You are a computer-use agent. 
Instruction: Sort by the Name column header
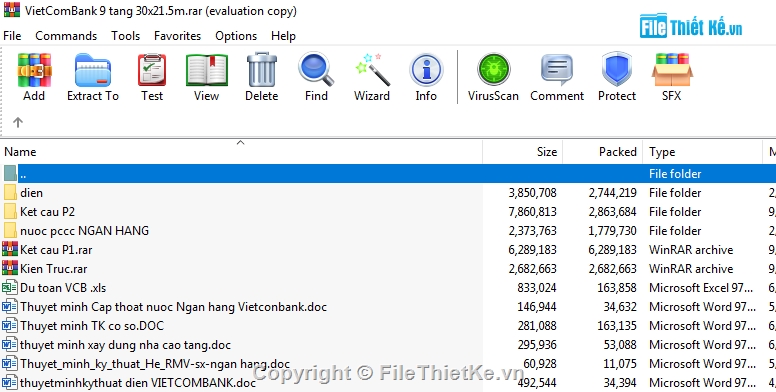(242, 151)
